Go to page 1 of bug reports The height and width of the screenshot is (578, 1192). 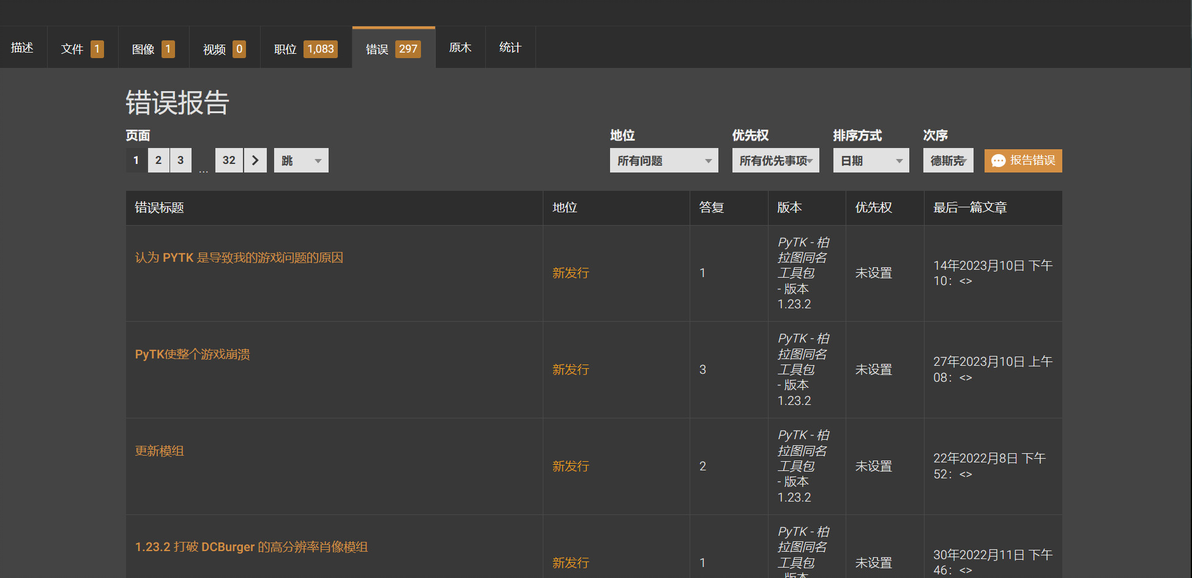coord(136,160)
